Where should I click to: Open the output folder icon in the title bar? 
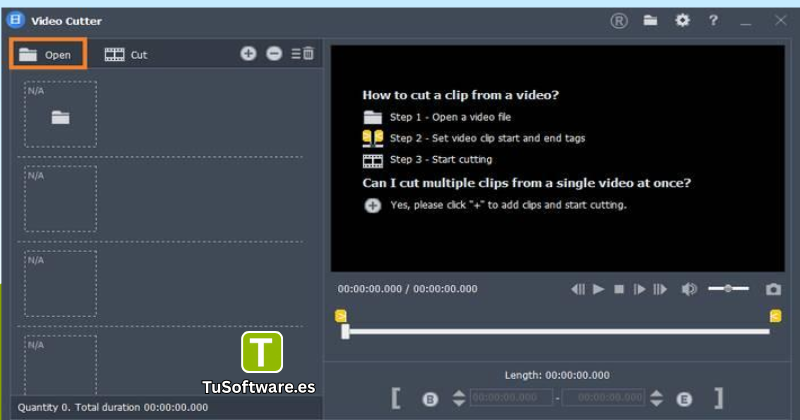pyautogui.click(x=650, y=20)
